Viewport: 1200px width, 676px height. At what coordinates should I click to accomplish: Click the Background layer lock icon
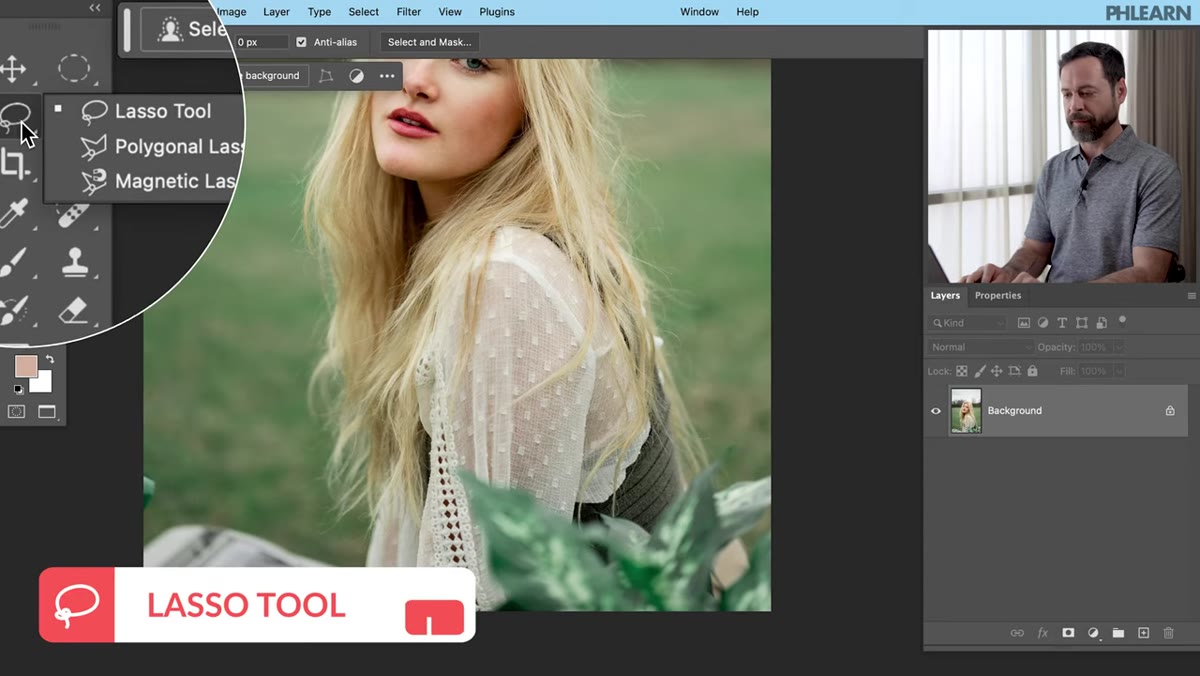[x=1170, y=411]
